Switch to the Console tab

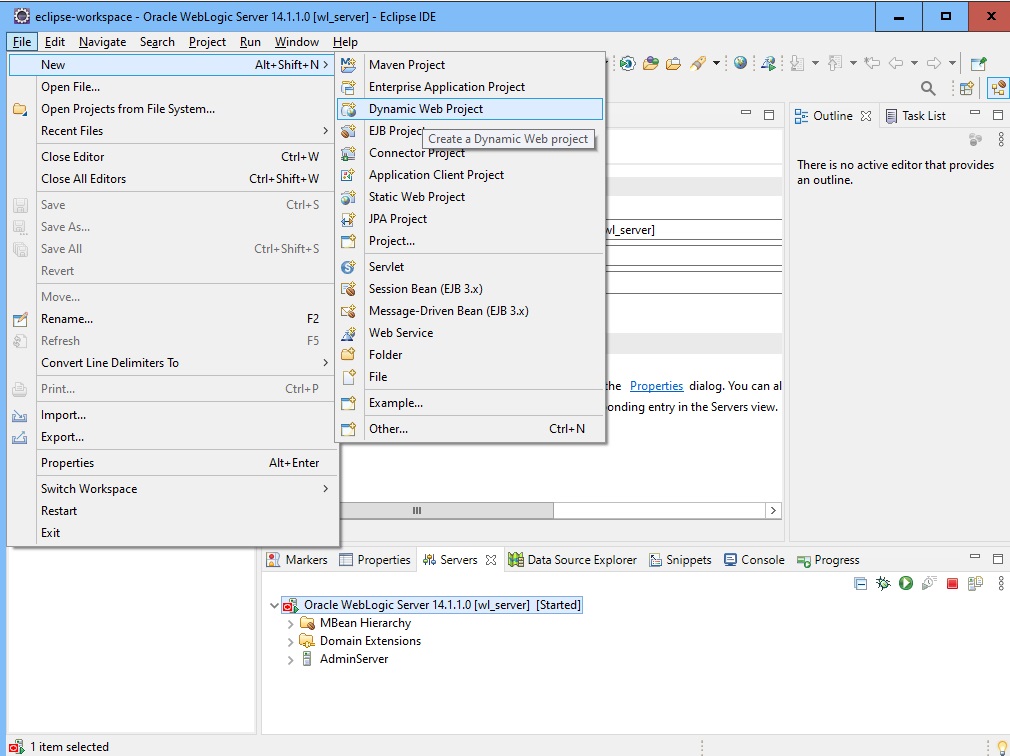pos(754,560)
